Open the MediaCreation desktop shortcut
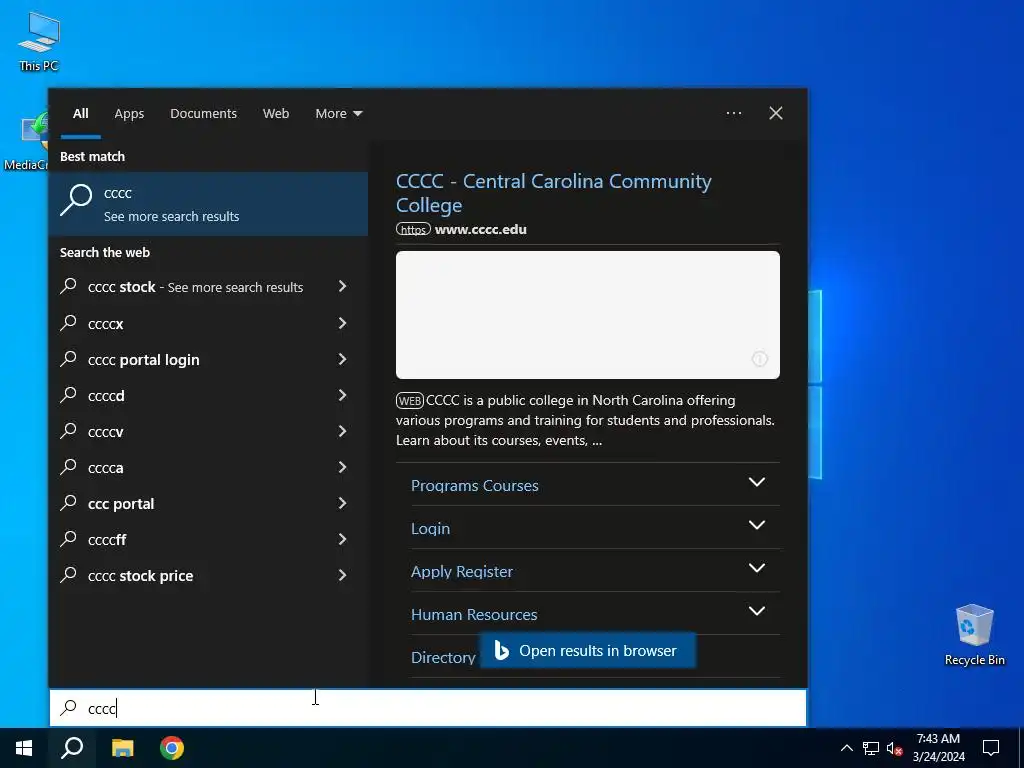Viewport: 1024px width, 768px height. click(26, 142)
